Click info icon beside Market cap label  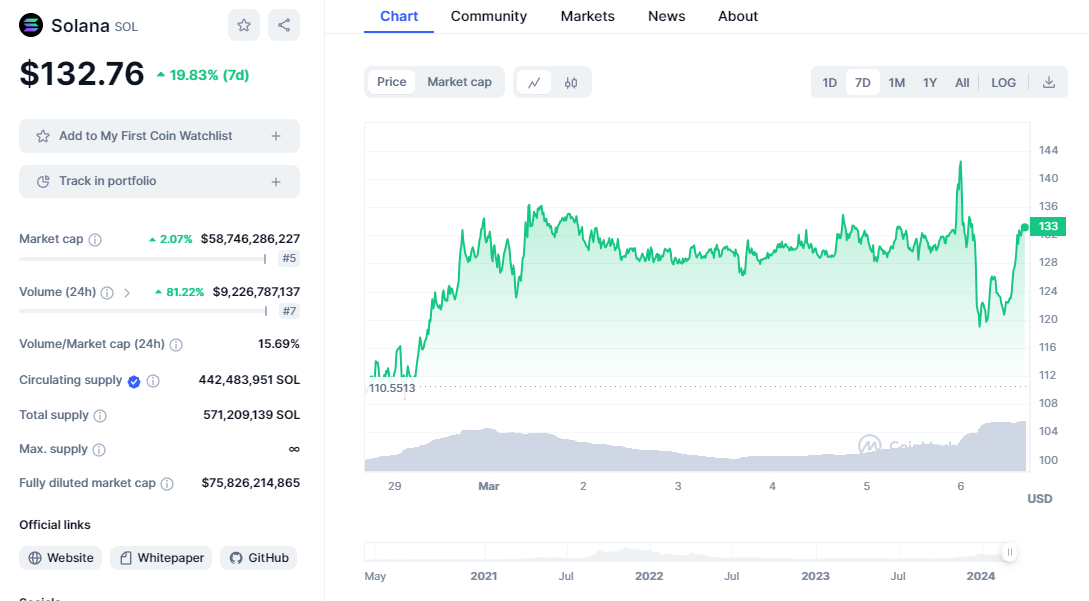point(95,240)
